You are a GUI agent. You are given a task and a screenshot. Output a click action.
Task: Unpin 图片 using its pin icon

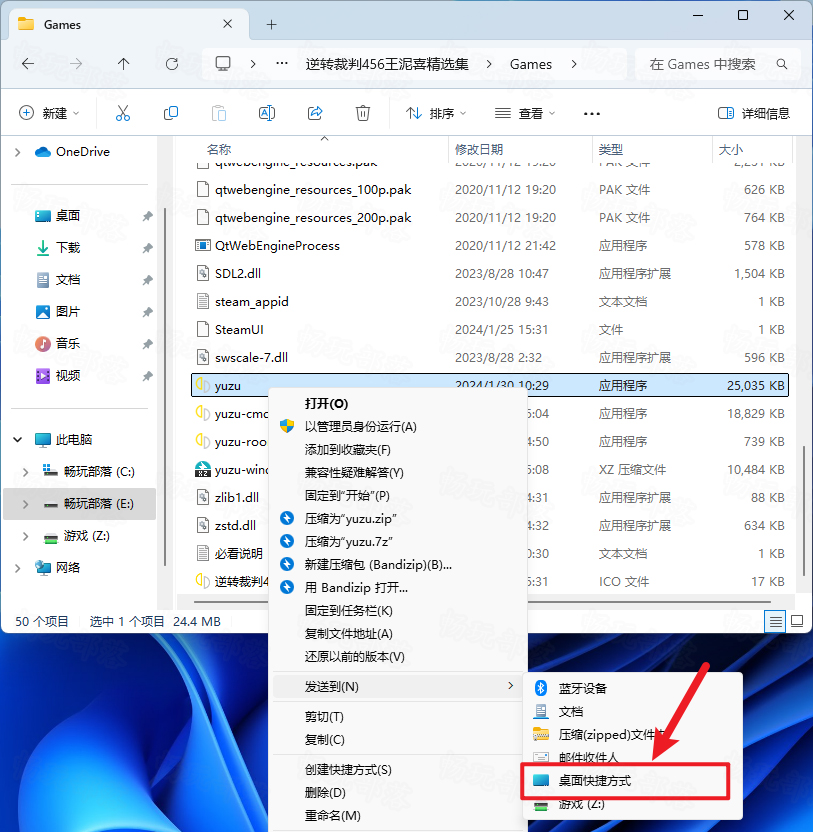point(148,312)
